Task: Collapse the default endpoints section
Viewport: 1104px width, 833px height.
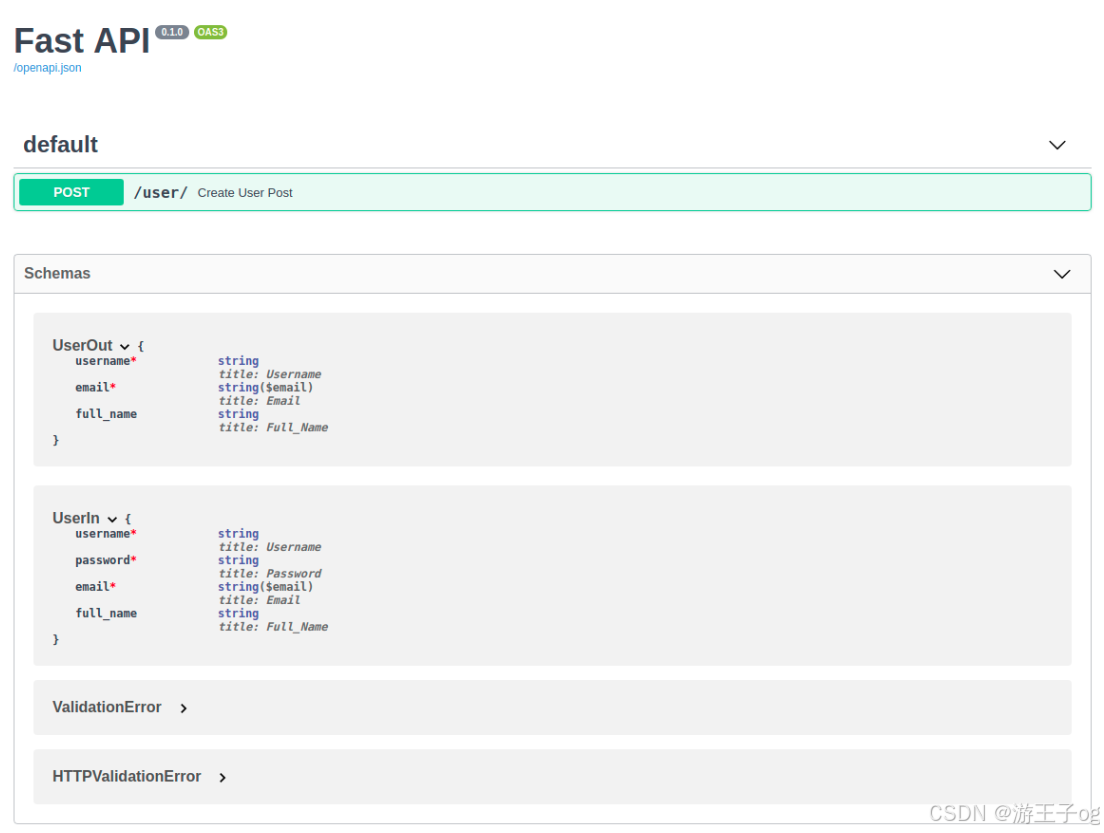Action: (1057, 145)
